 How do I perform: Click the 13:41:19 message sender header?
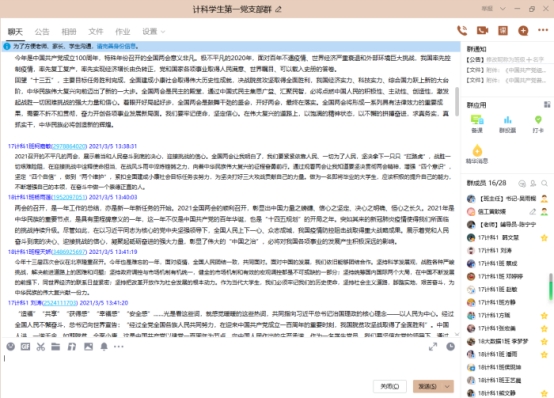point(72,252)
